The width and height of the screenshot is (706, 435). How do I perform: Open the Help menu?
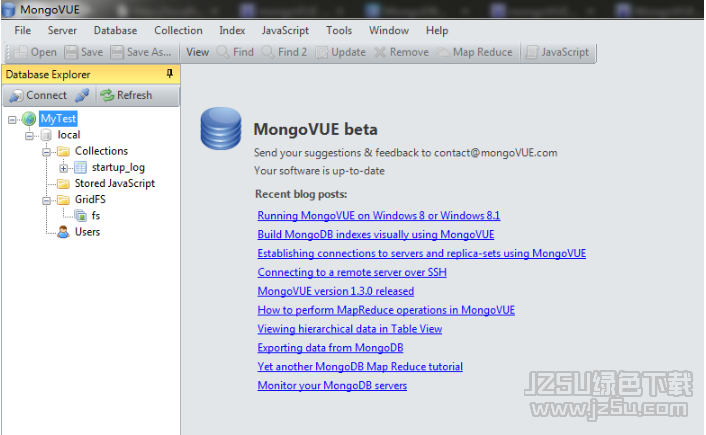pyautogui.click(x=437, y=31)
